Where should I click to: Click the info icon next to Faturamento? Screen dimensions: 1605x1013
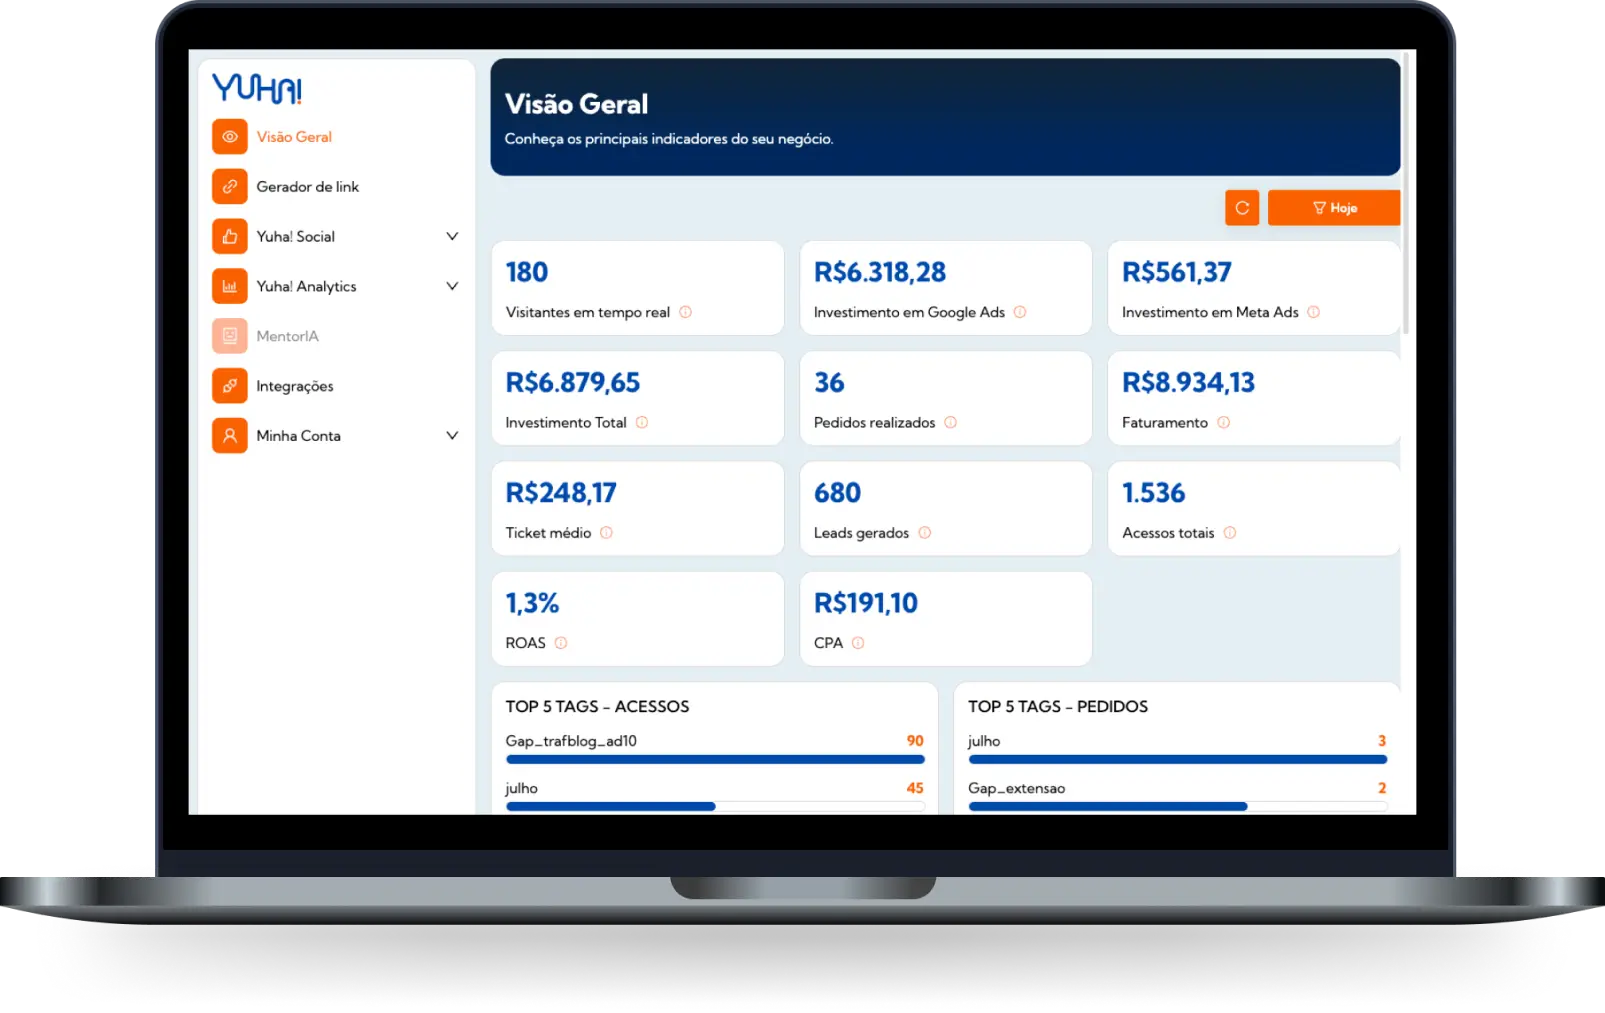tap(1223, 422)
